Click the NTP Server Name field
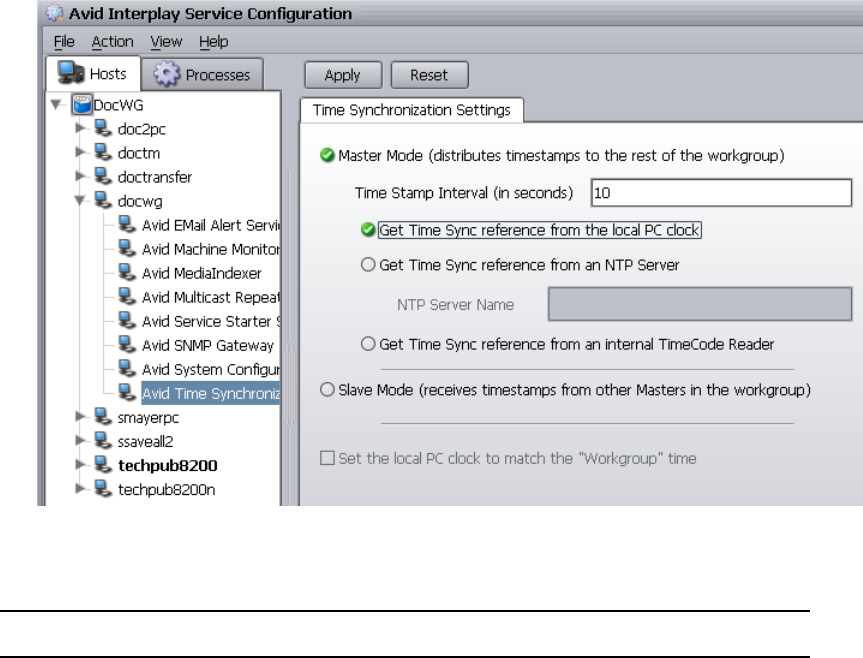 tap(700, 304)
